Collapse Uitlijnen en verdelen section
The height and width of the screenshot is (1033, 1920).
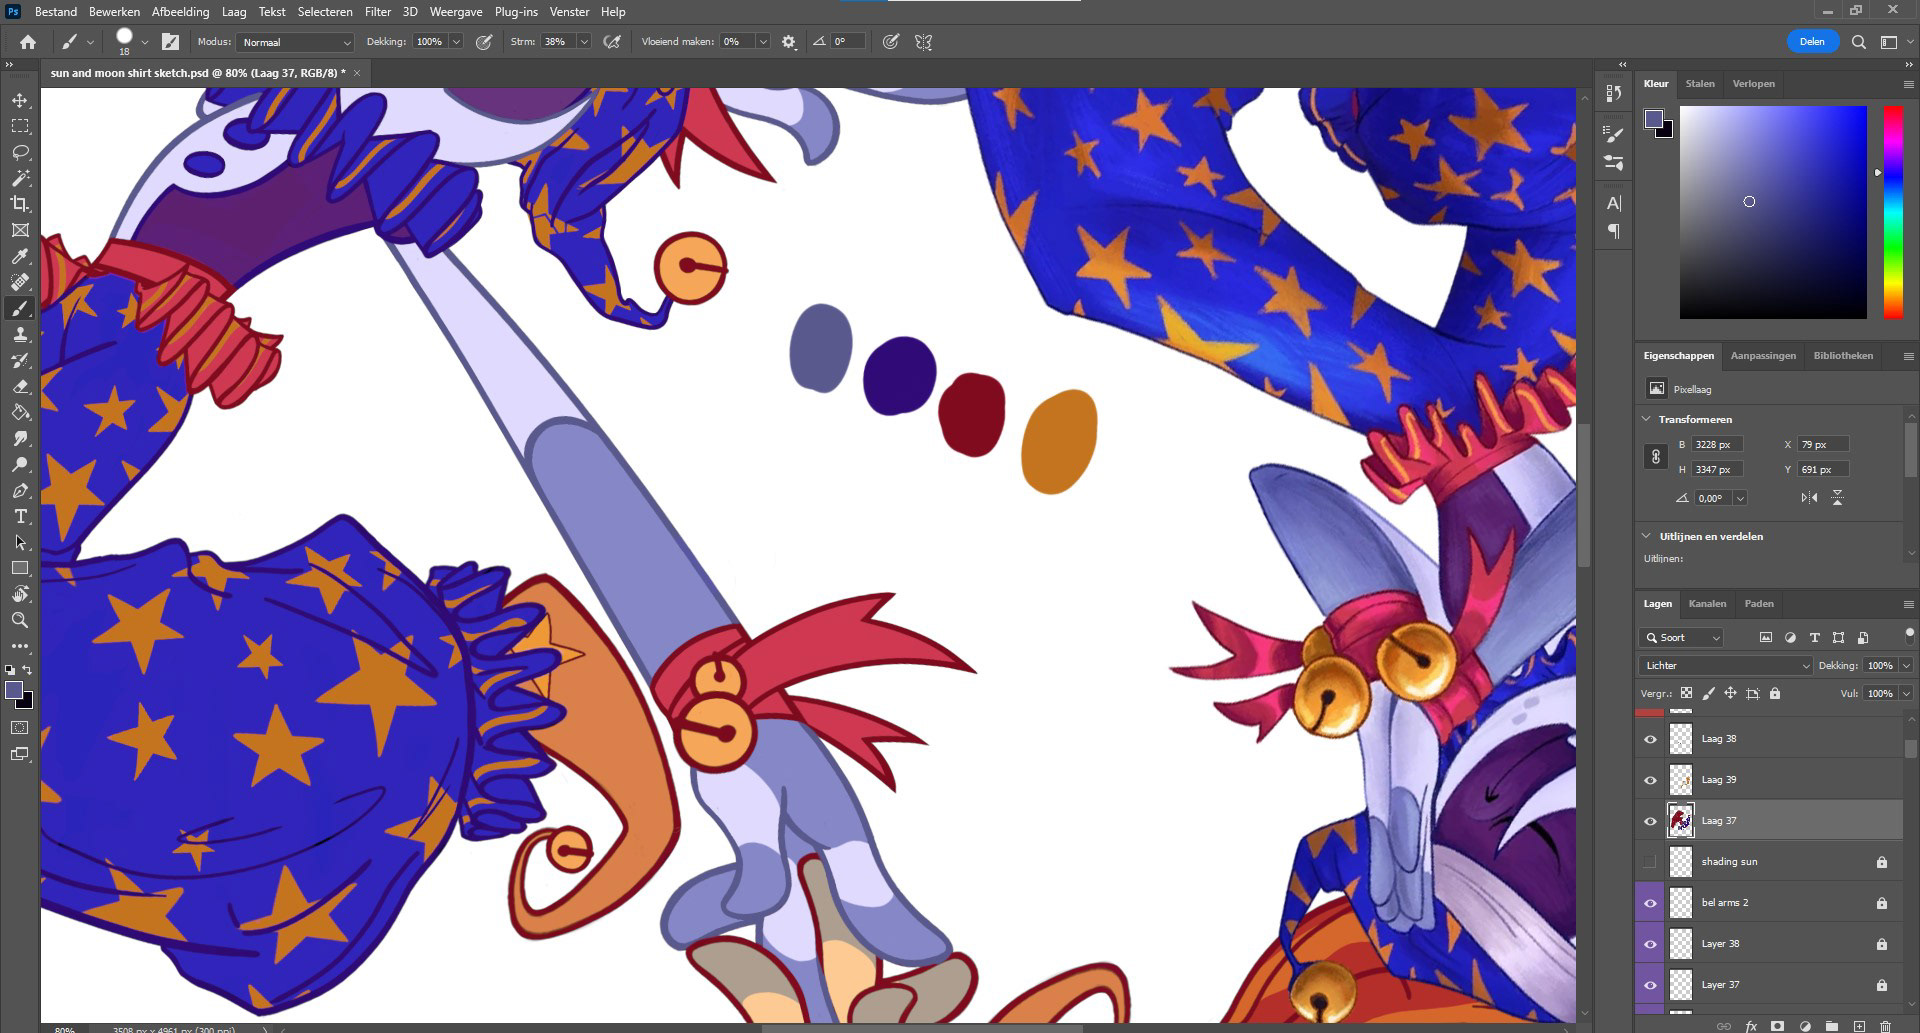(x=1647, y=536)
